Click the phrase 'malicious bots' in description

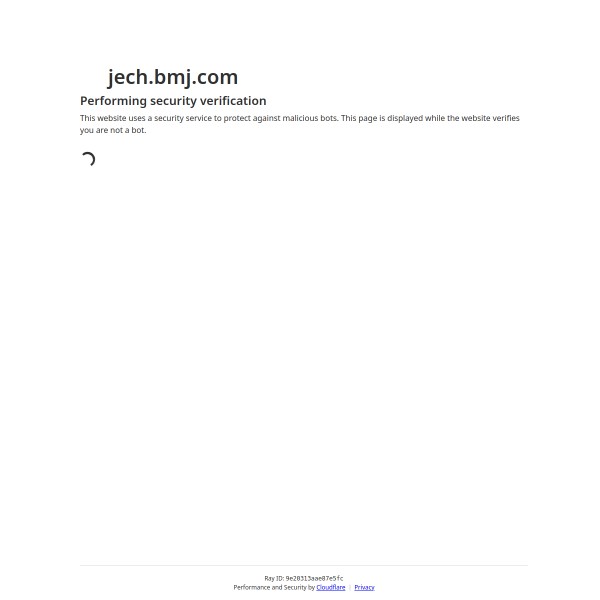pyautogui.click(x=310, y=118)
